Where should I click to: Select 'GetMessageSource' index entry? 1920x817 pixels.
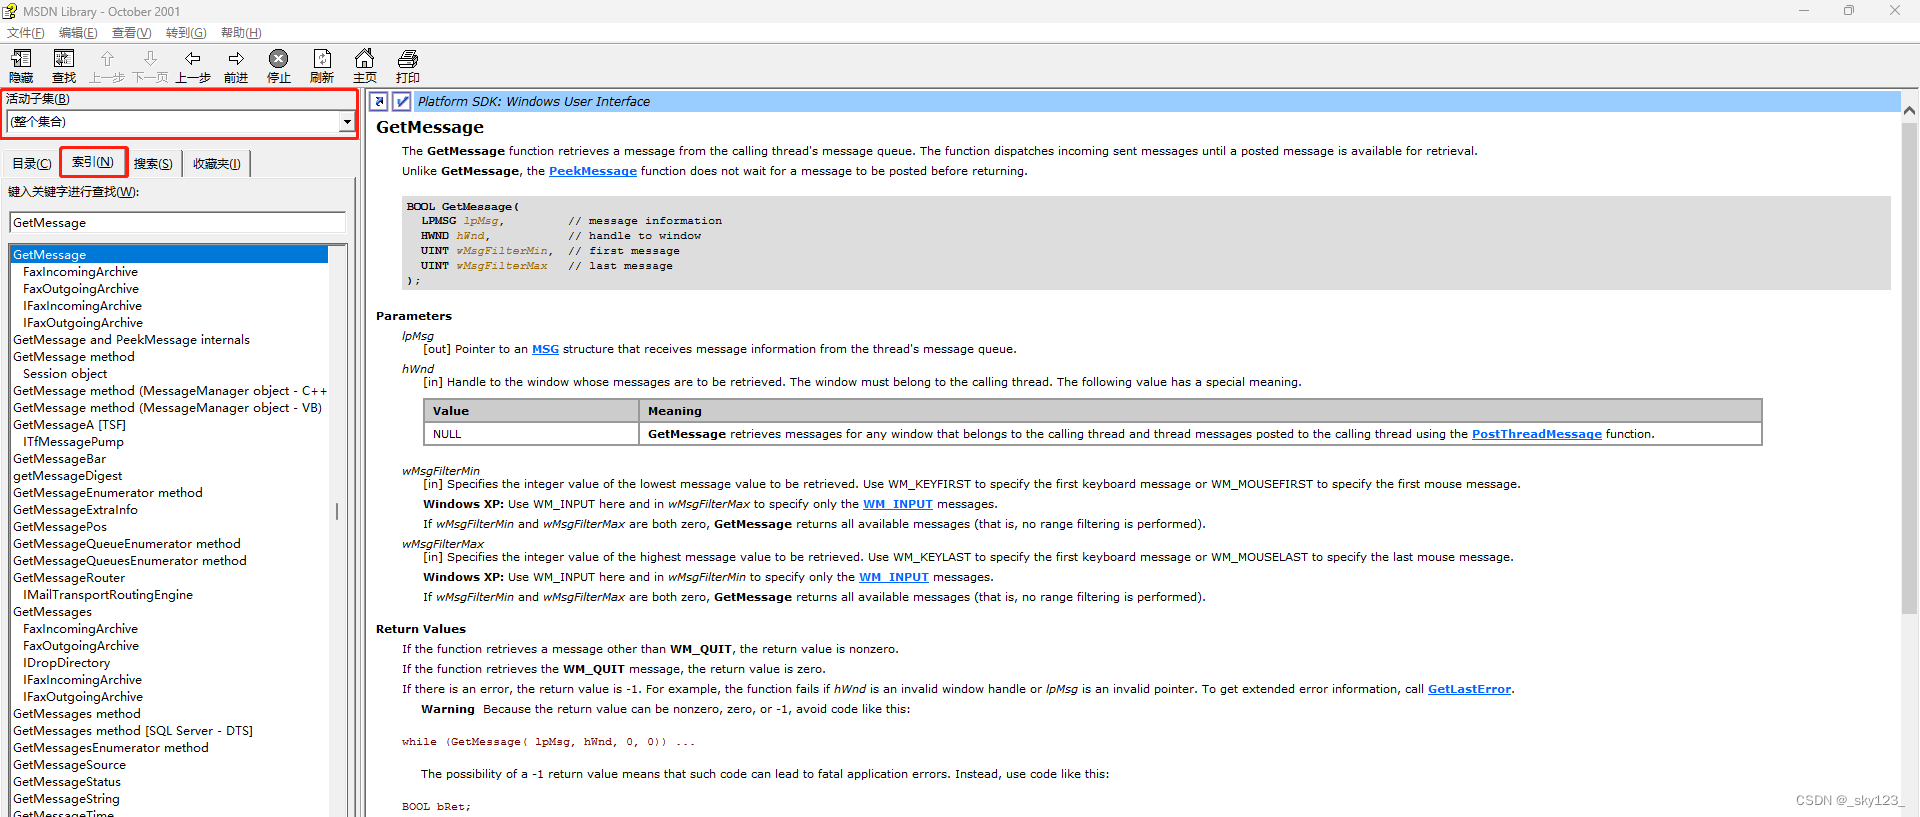[x=69, y=765]
